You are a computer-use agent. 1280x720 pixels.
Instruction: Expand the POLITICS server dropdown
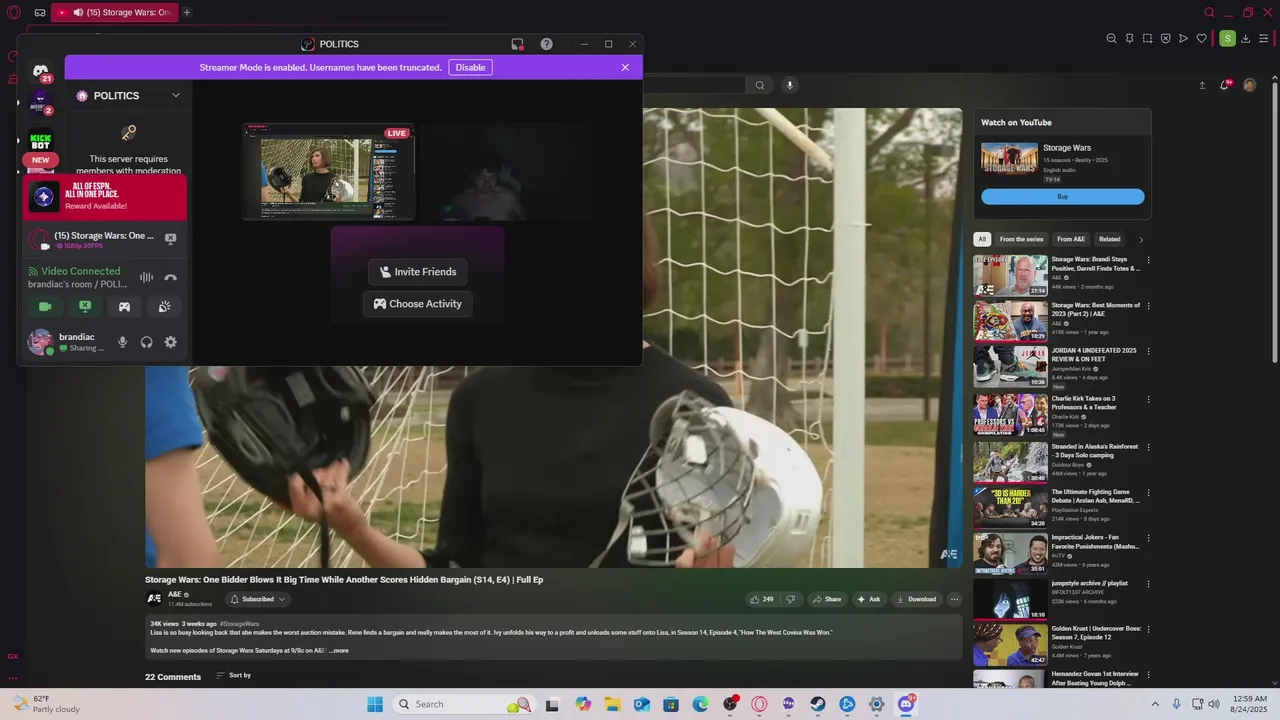point(176,96)
